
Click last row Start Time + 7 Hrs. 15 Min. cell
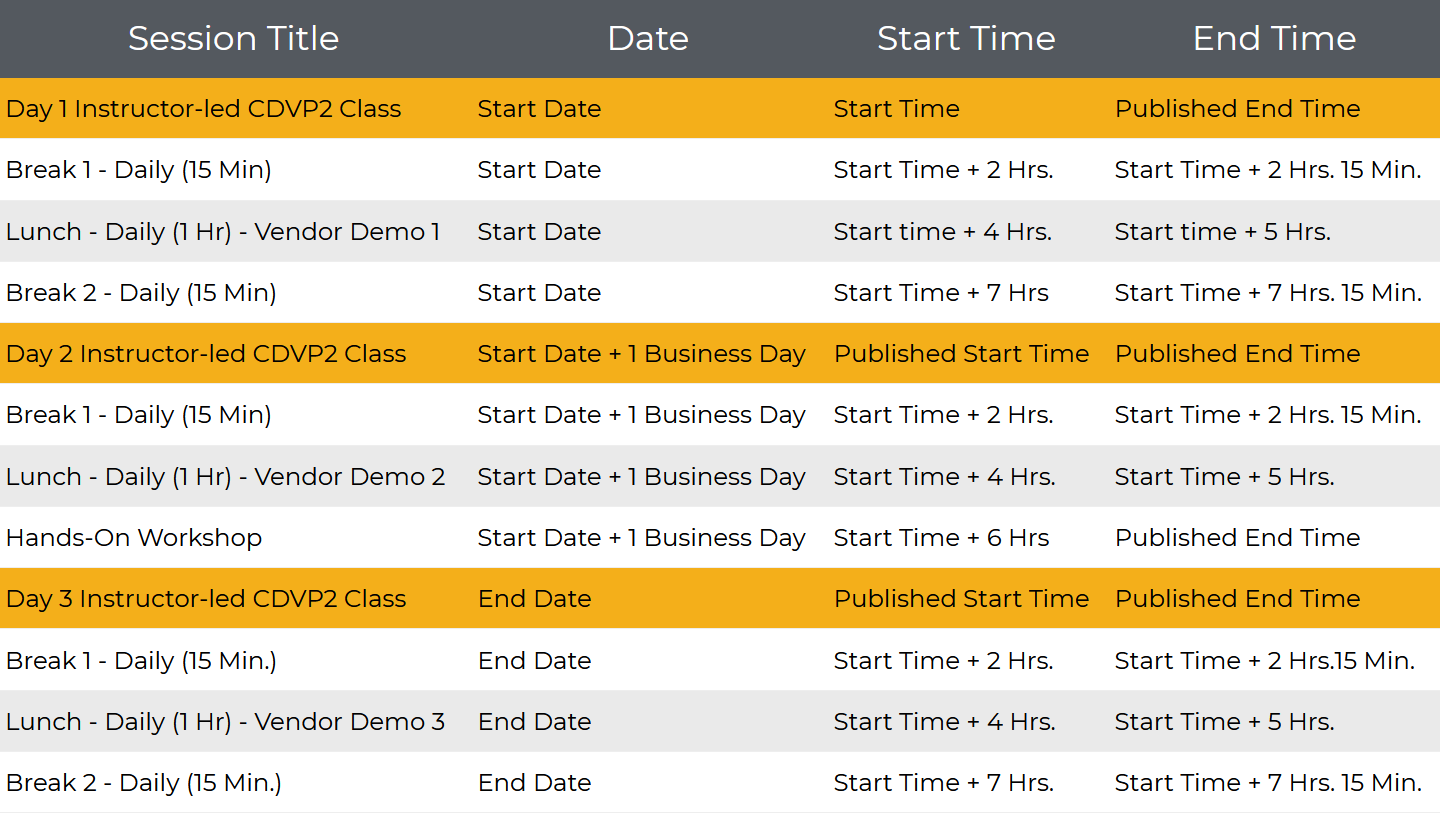1268,782
